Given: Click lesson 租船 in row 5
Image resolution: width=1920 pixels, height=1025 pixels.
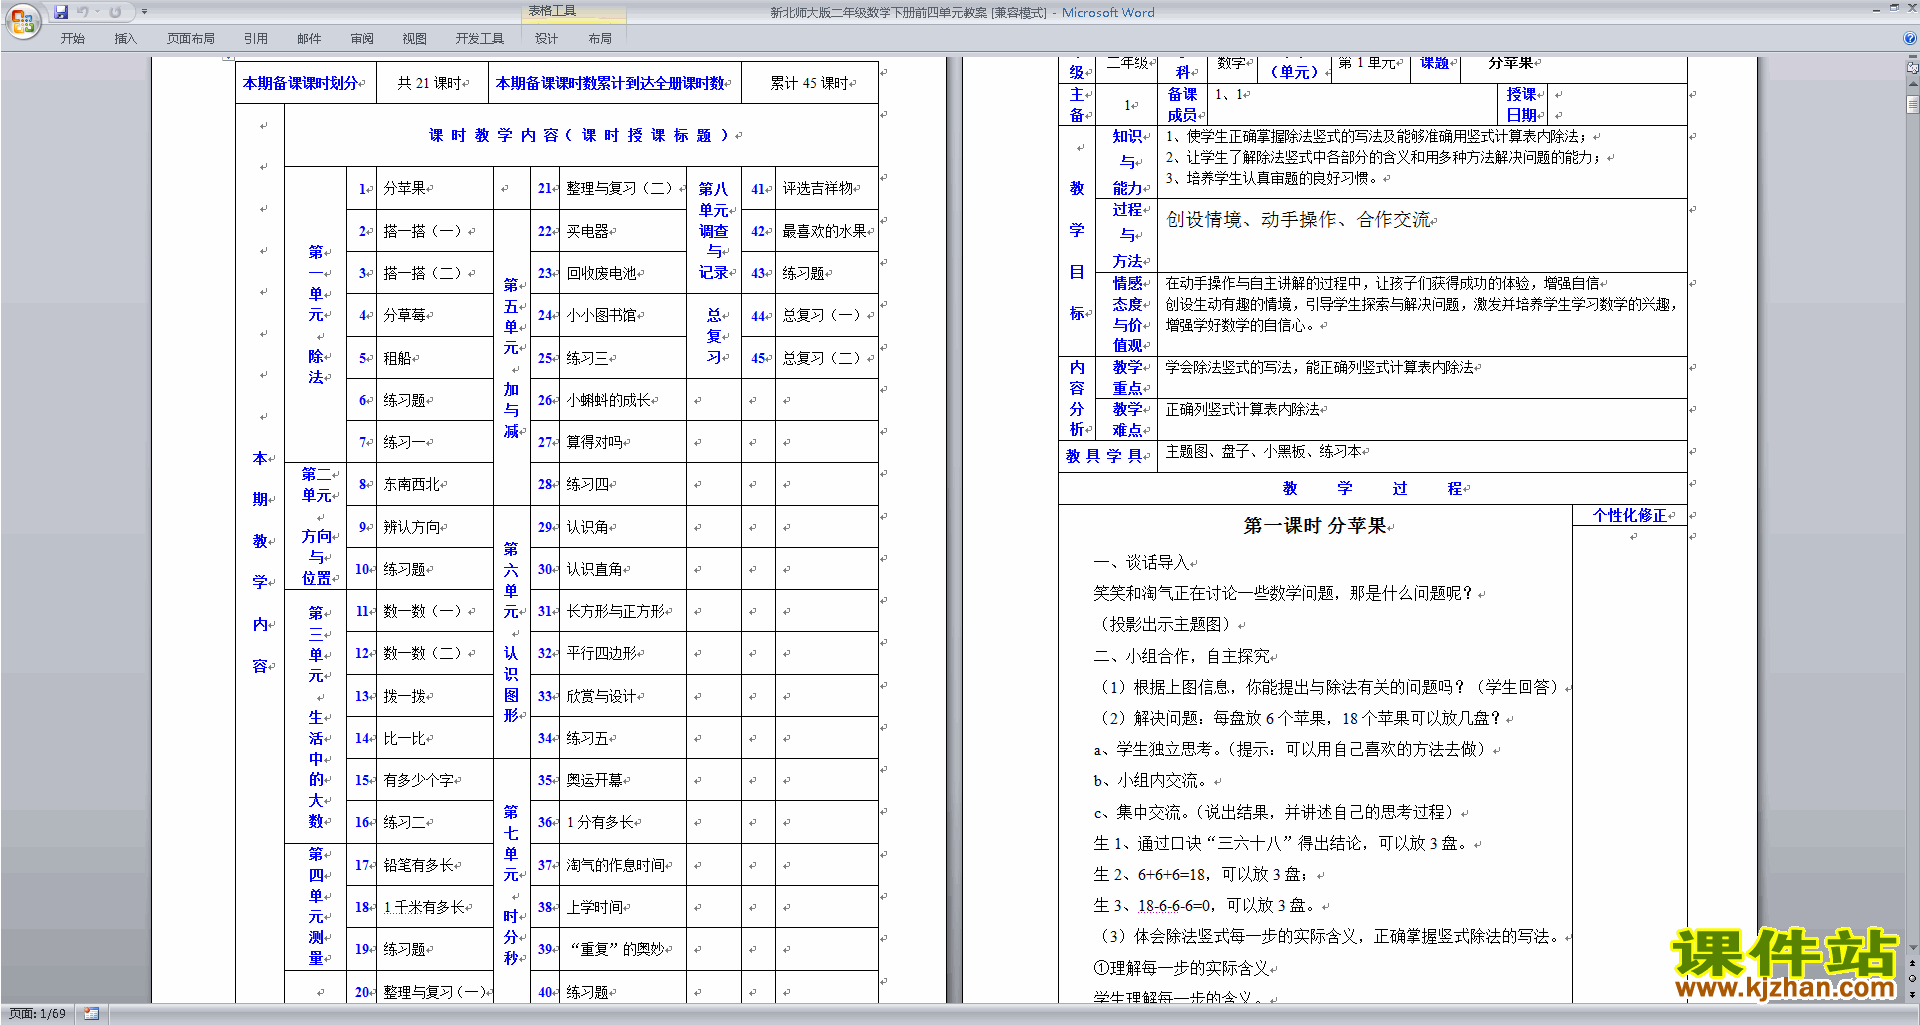Looking at the screenshot, I should 398,358.
